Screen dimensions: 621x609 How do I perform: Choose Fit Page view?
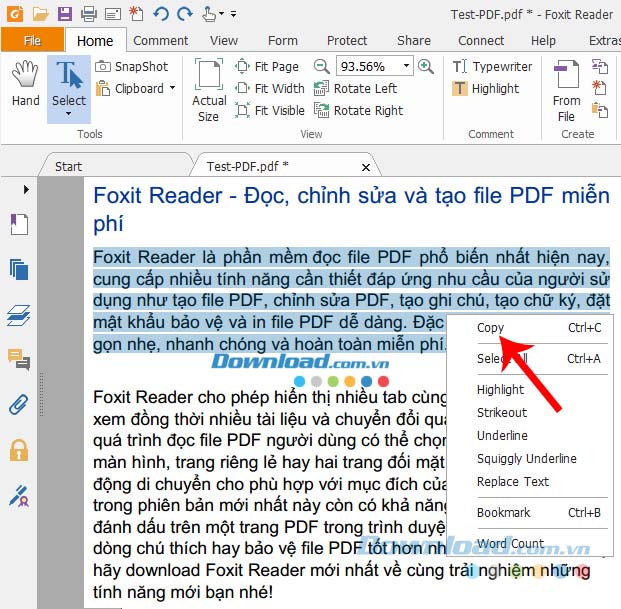pos(267,67)
